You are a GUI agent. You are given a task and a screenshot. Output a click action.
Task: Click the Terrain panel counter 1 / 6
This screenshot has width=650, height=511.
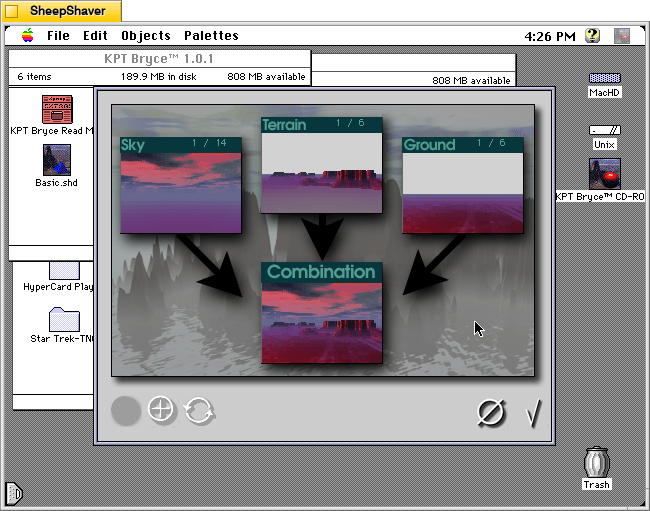click(350, 123)
